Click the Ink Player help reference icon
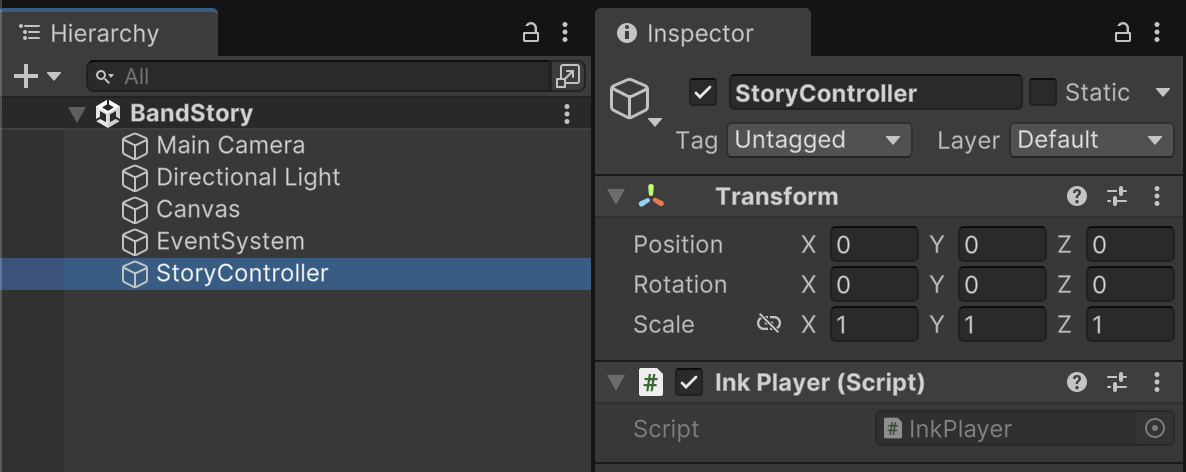 coord(1077,382)
